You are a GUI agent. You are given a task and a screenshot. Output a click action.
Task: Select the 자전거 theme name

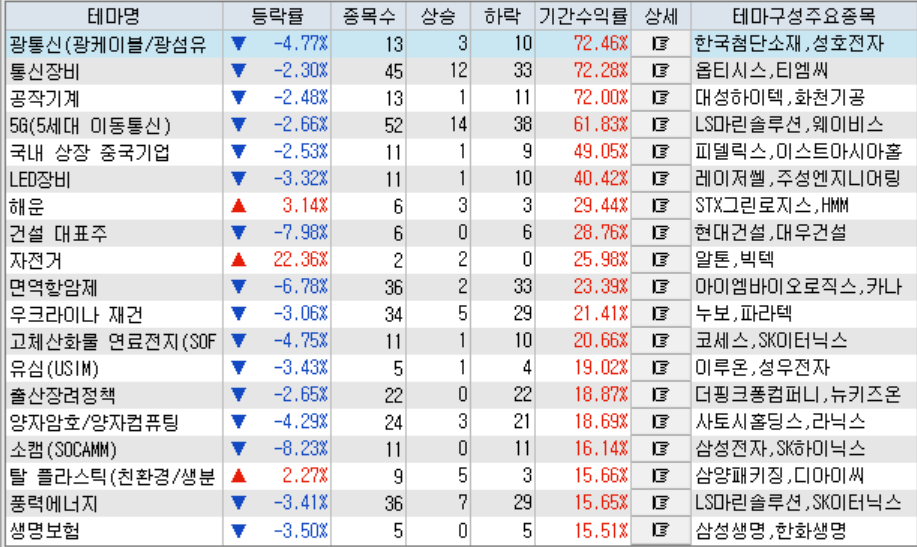[36, 260]
